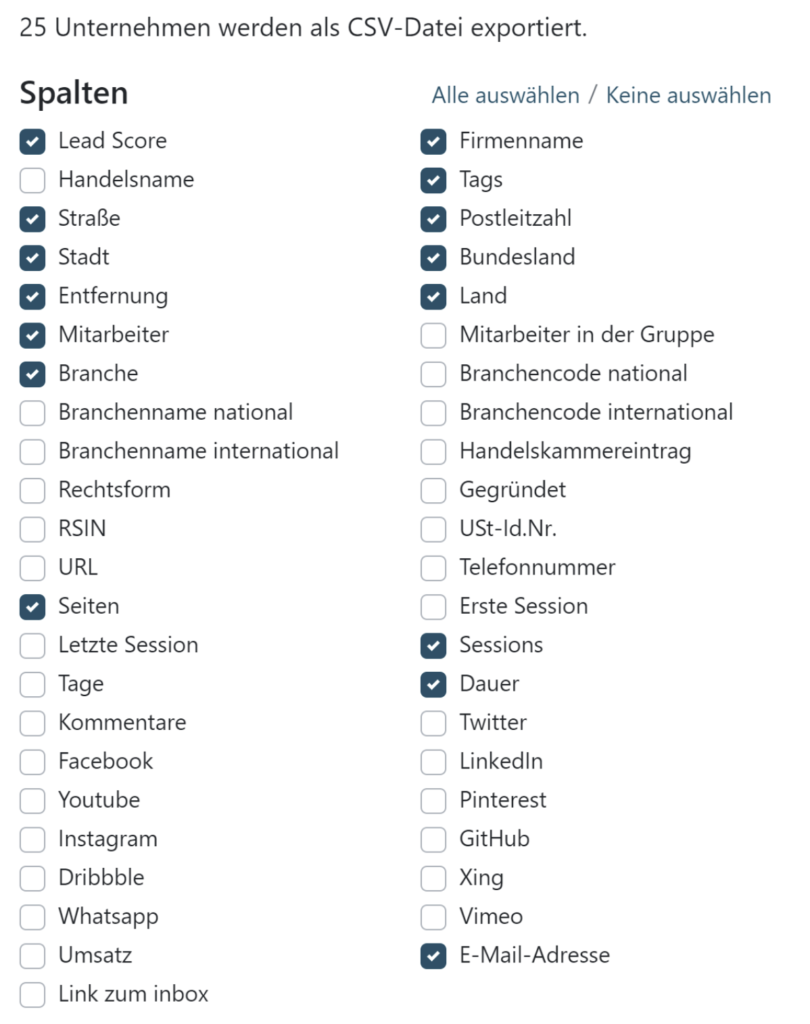This screenshot has height=1024, width=810.
Task: Enable the Letzte Session checkbox
Action: click(33, 646)
